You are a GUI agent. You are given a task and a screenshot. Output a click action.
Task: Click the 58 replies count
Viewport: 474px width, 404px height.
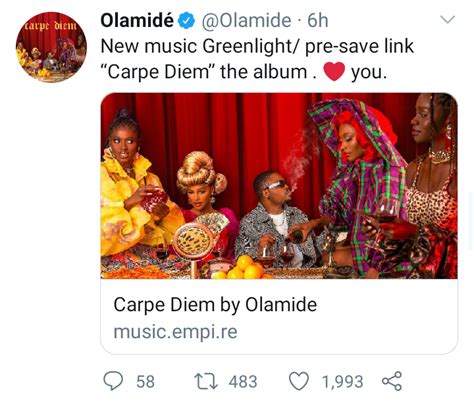tap(145, 382)
